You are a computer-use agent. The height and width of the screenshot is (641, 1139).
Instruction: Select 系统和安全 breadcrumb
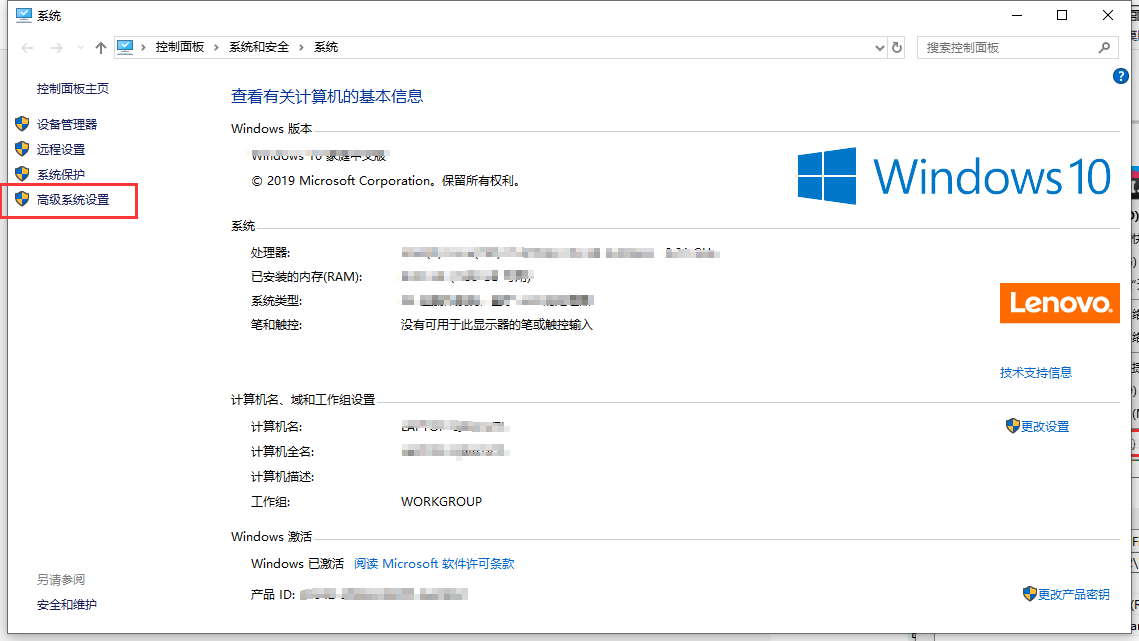259,47
